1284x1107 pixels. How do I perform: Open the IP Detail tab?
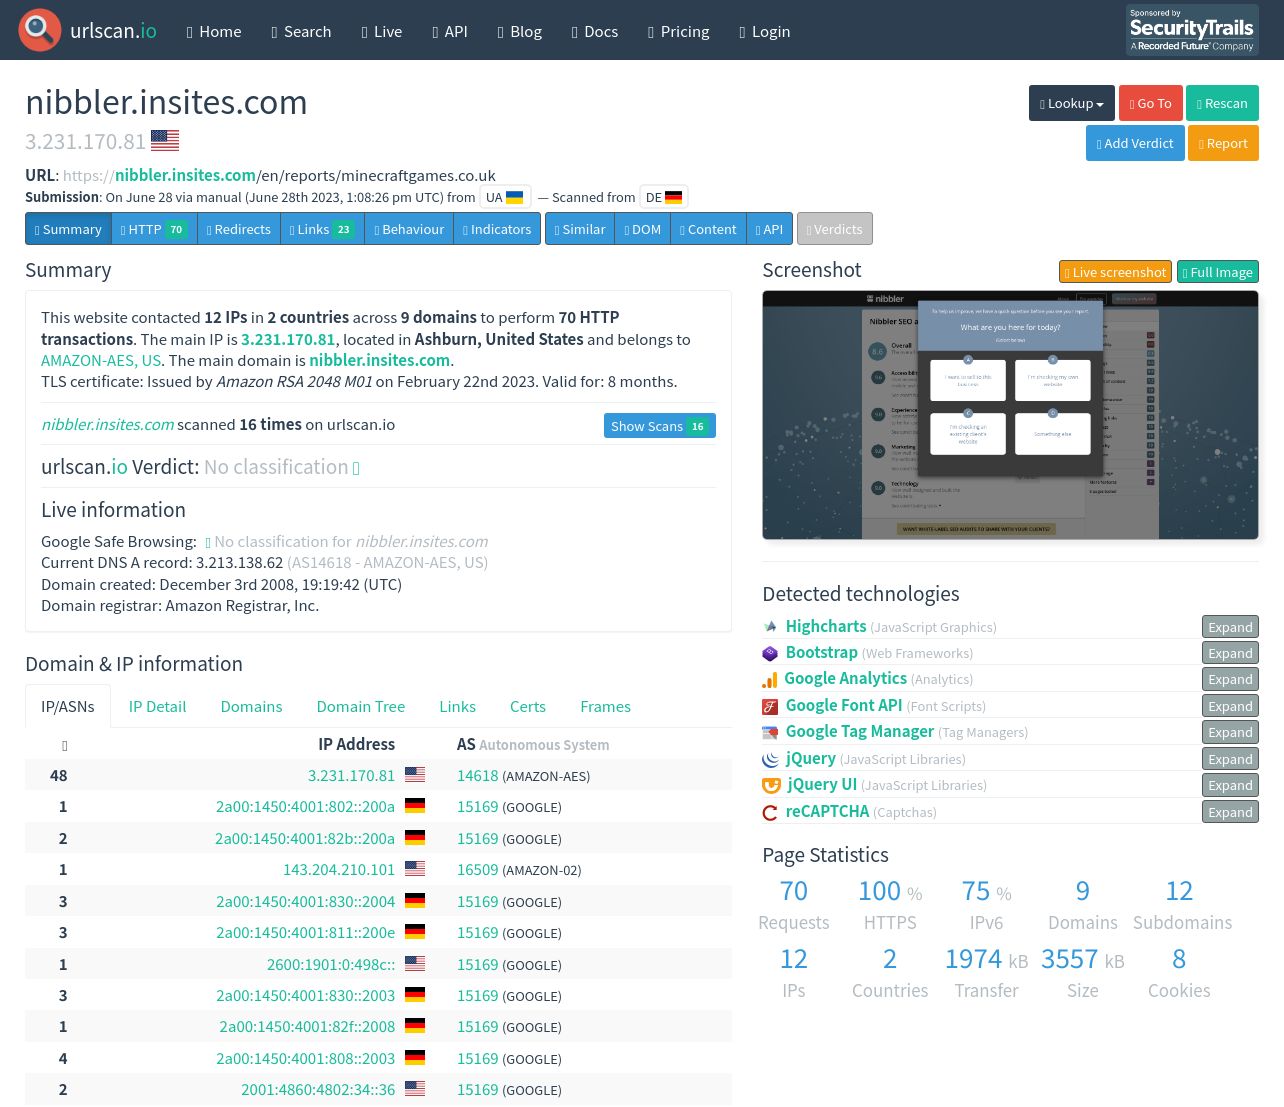(x=157, y=706)
